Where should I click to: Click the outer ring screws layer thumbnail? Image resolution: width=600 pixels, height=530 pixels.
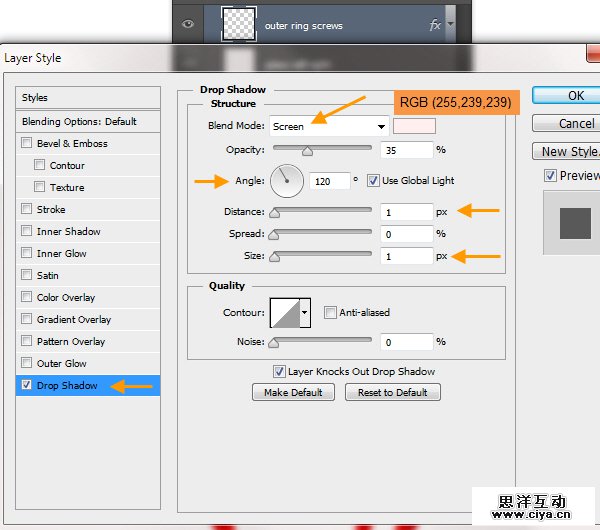click(x=238, y=24)
